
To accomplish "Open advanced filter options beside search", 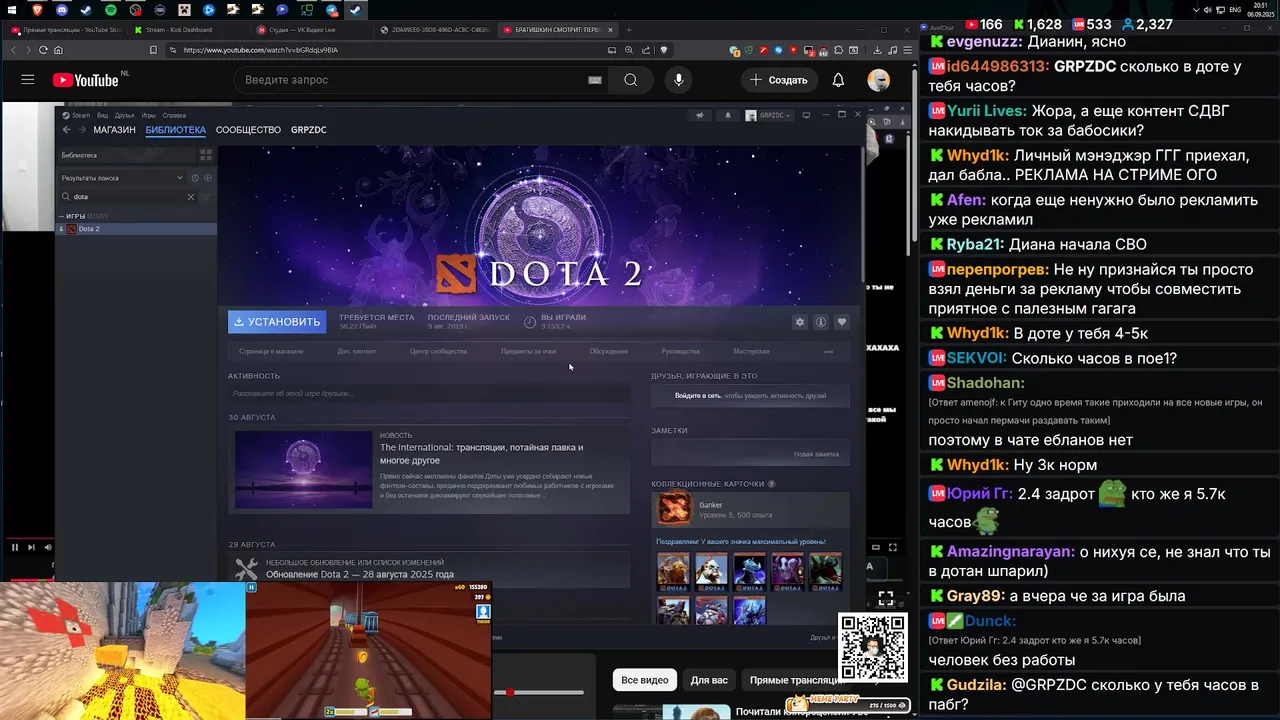I will coord(208,197).
